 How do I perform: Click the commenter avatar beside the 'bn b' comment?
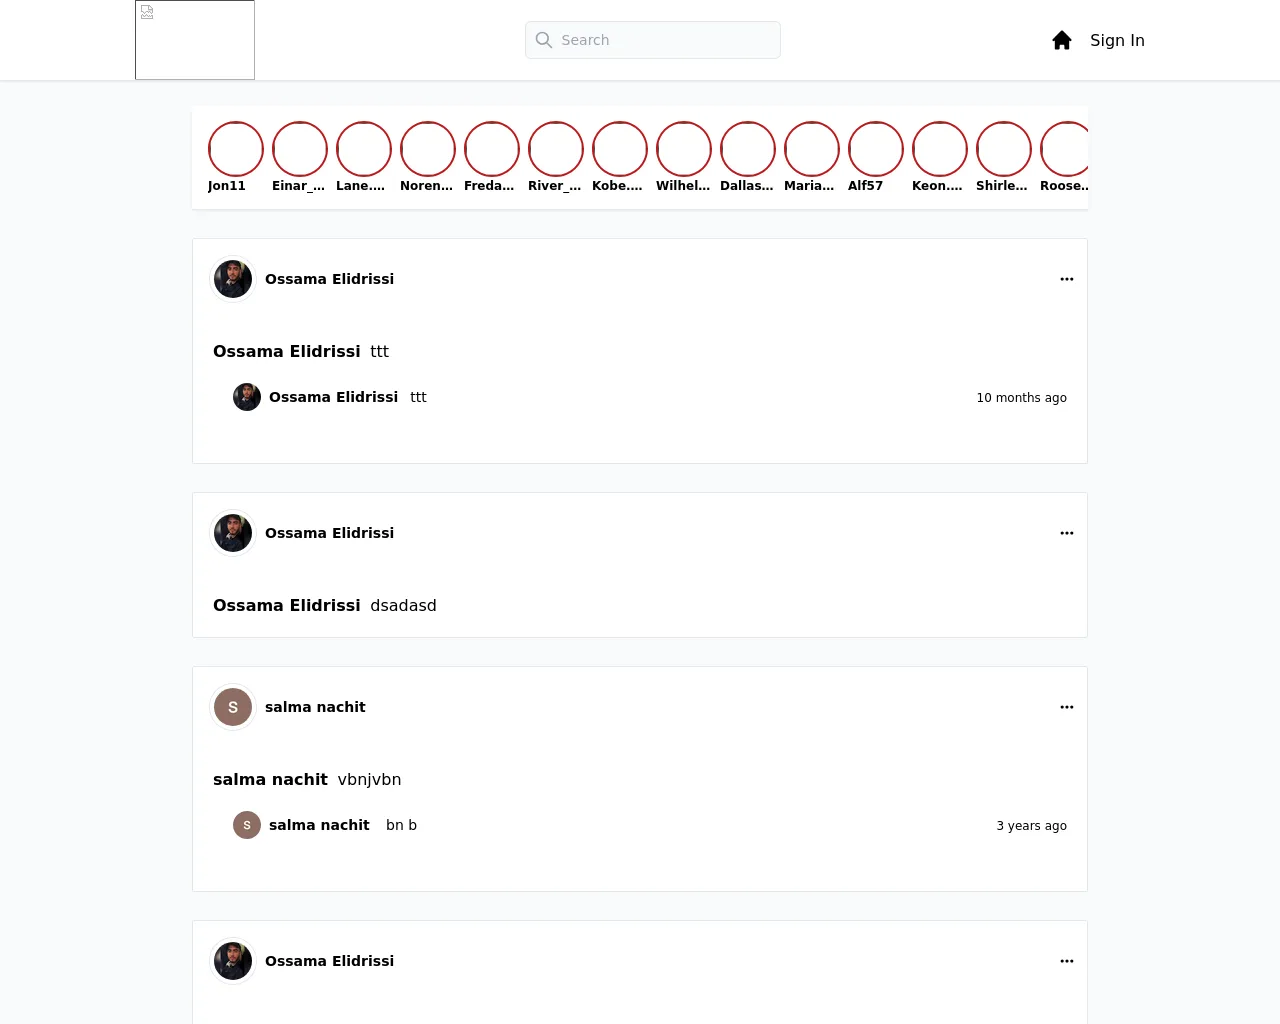[247, 825]
